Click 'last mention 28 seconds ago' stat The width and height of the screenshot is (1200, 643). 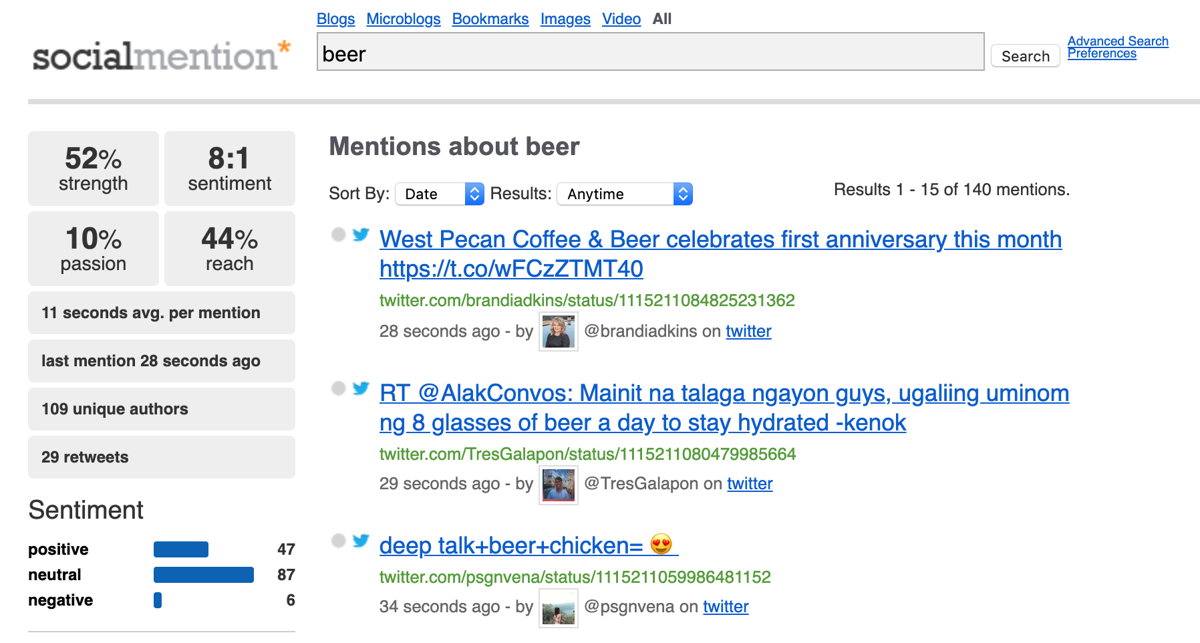[x=162, y=361]
